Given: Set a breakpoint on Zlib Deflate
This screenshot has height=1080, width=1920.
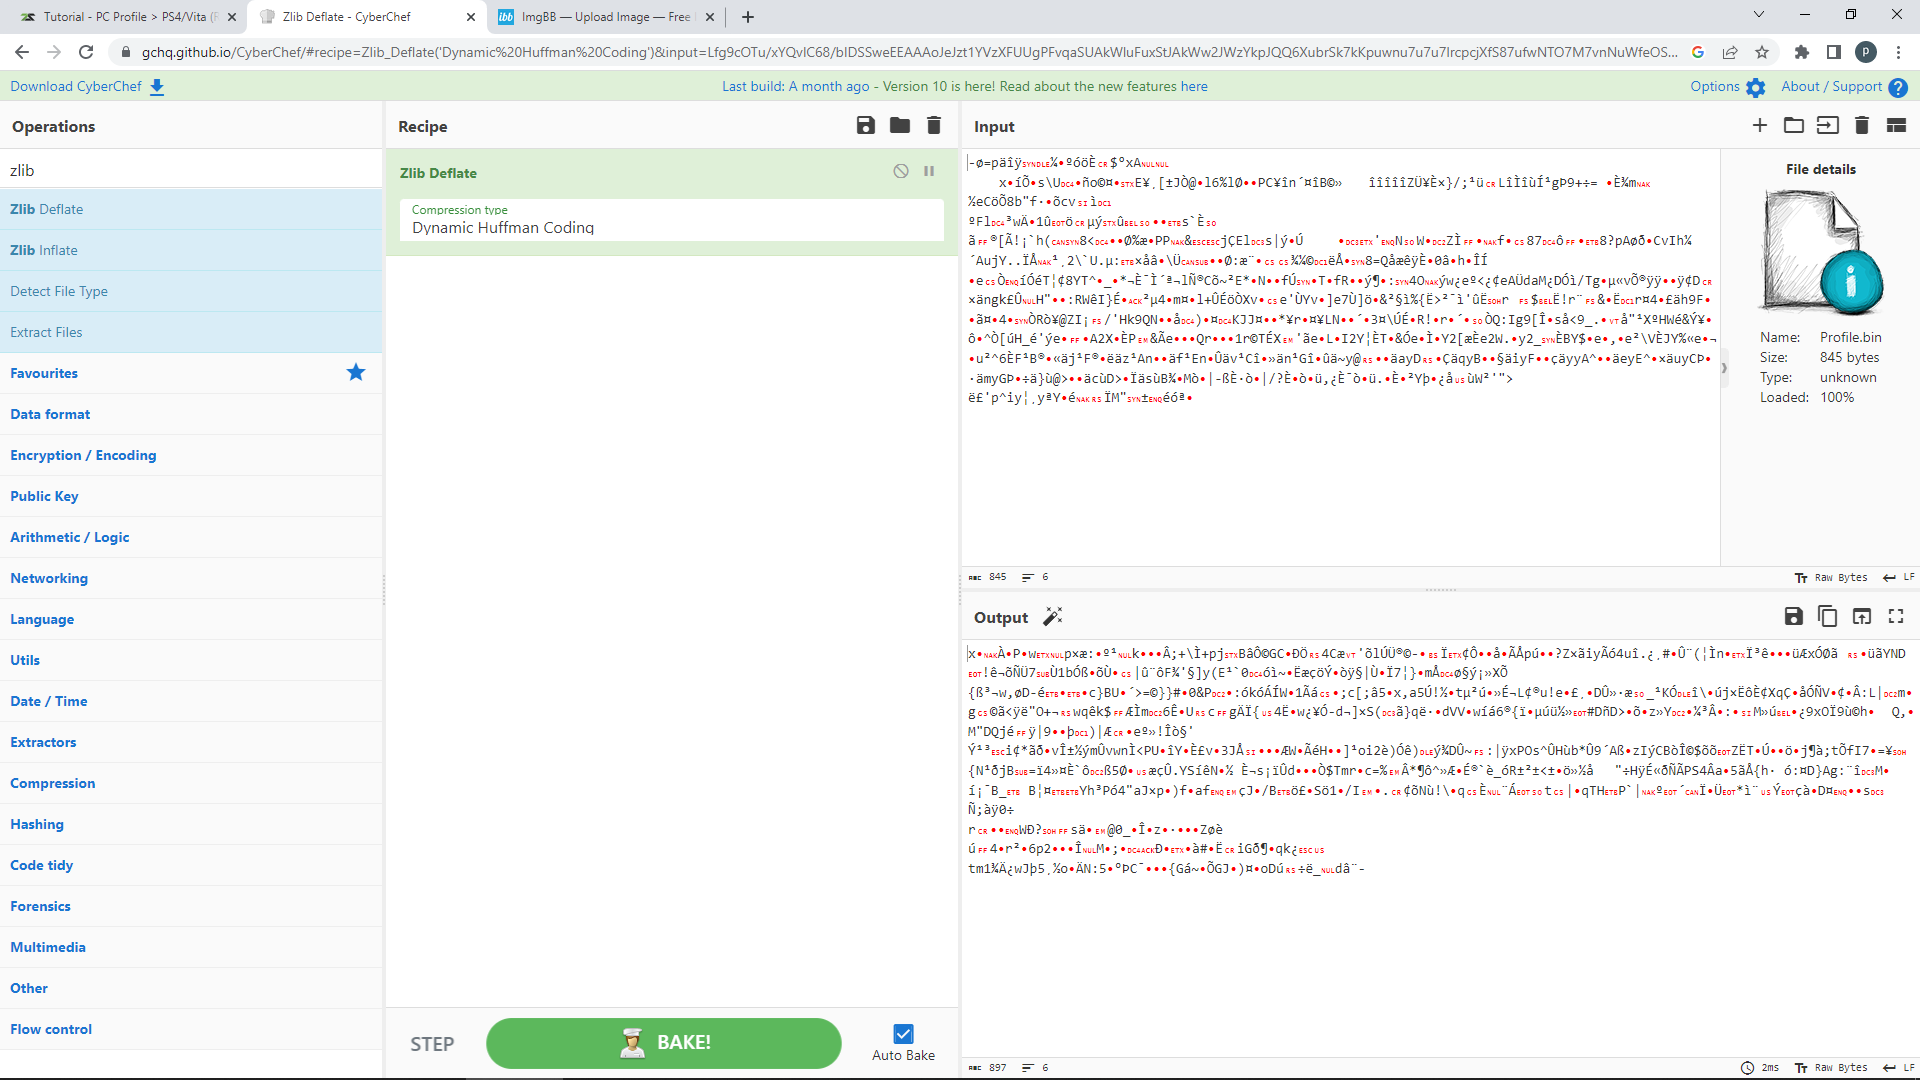Looking at the screenshot, I should coord(929,171).
